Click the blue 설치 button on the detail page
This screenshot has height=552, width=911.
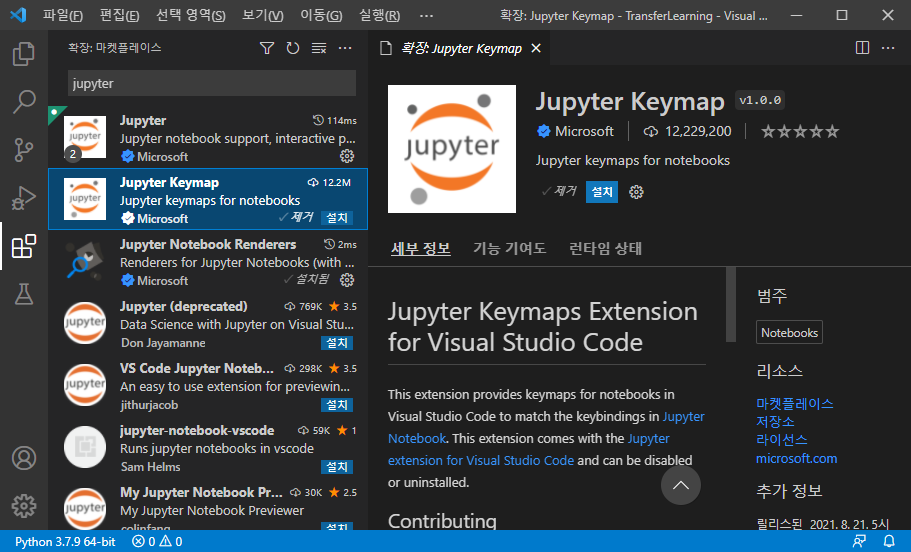coord(602,192)
